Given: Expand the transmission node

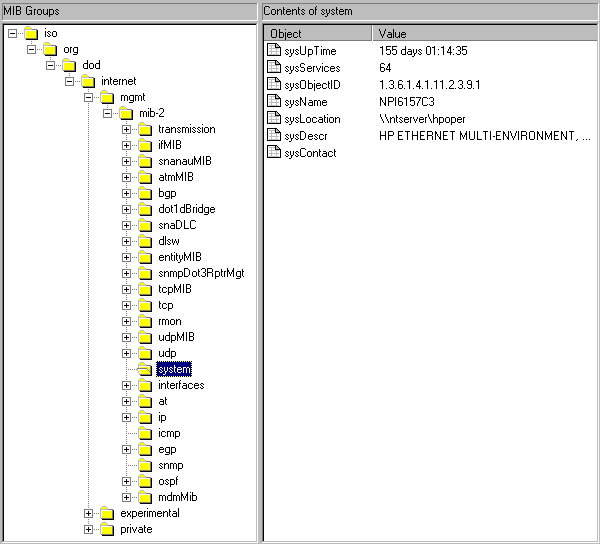Looking at the screenshot, I should (126, 130).
